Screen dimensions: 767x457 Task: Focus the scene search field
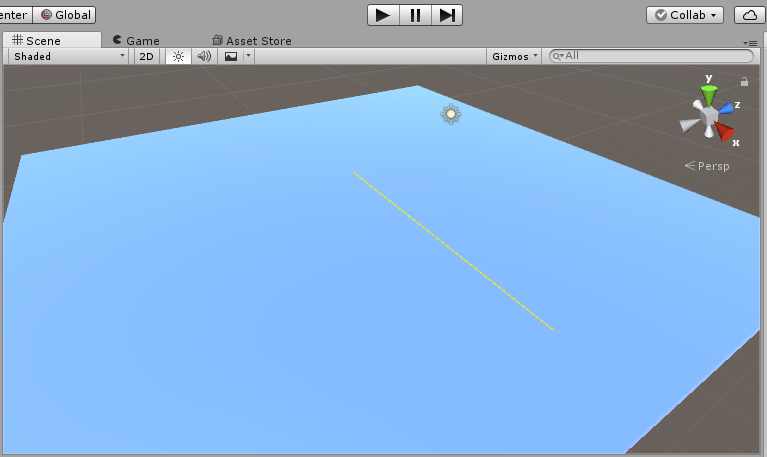coord(652,56)
